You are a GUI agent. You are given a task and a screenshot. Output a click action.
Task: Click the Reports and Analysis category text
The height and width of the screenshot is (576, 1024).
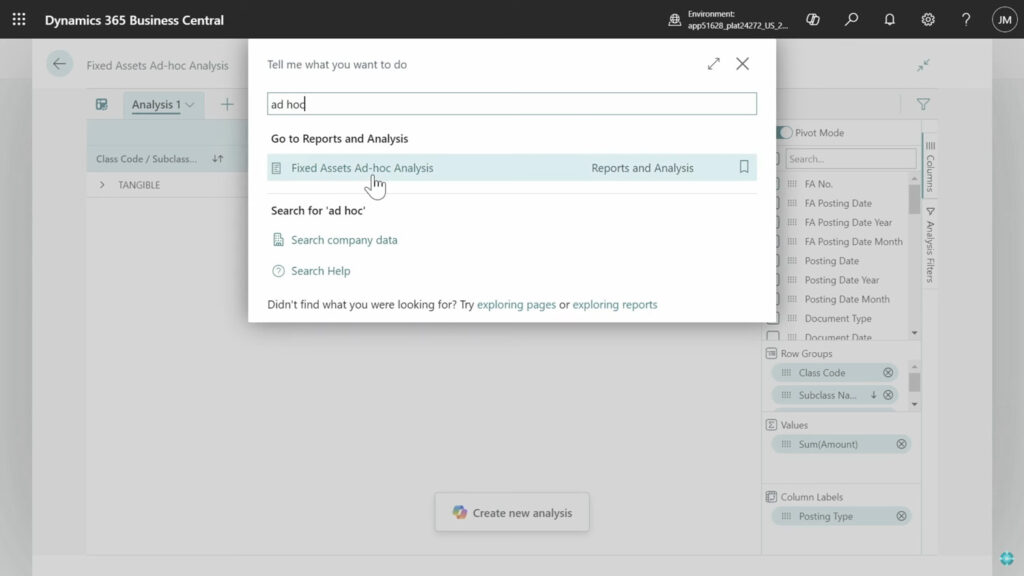pos(642,168)
